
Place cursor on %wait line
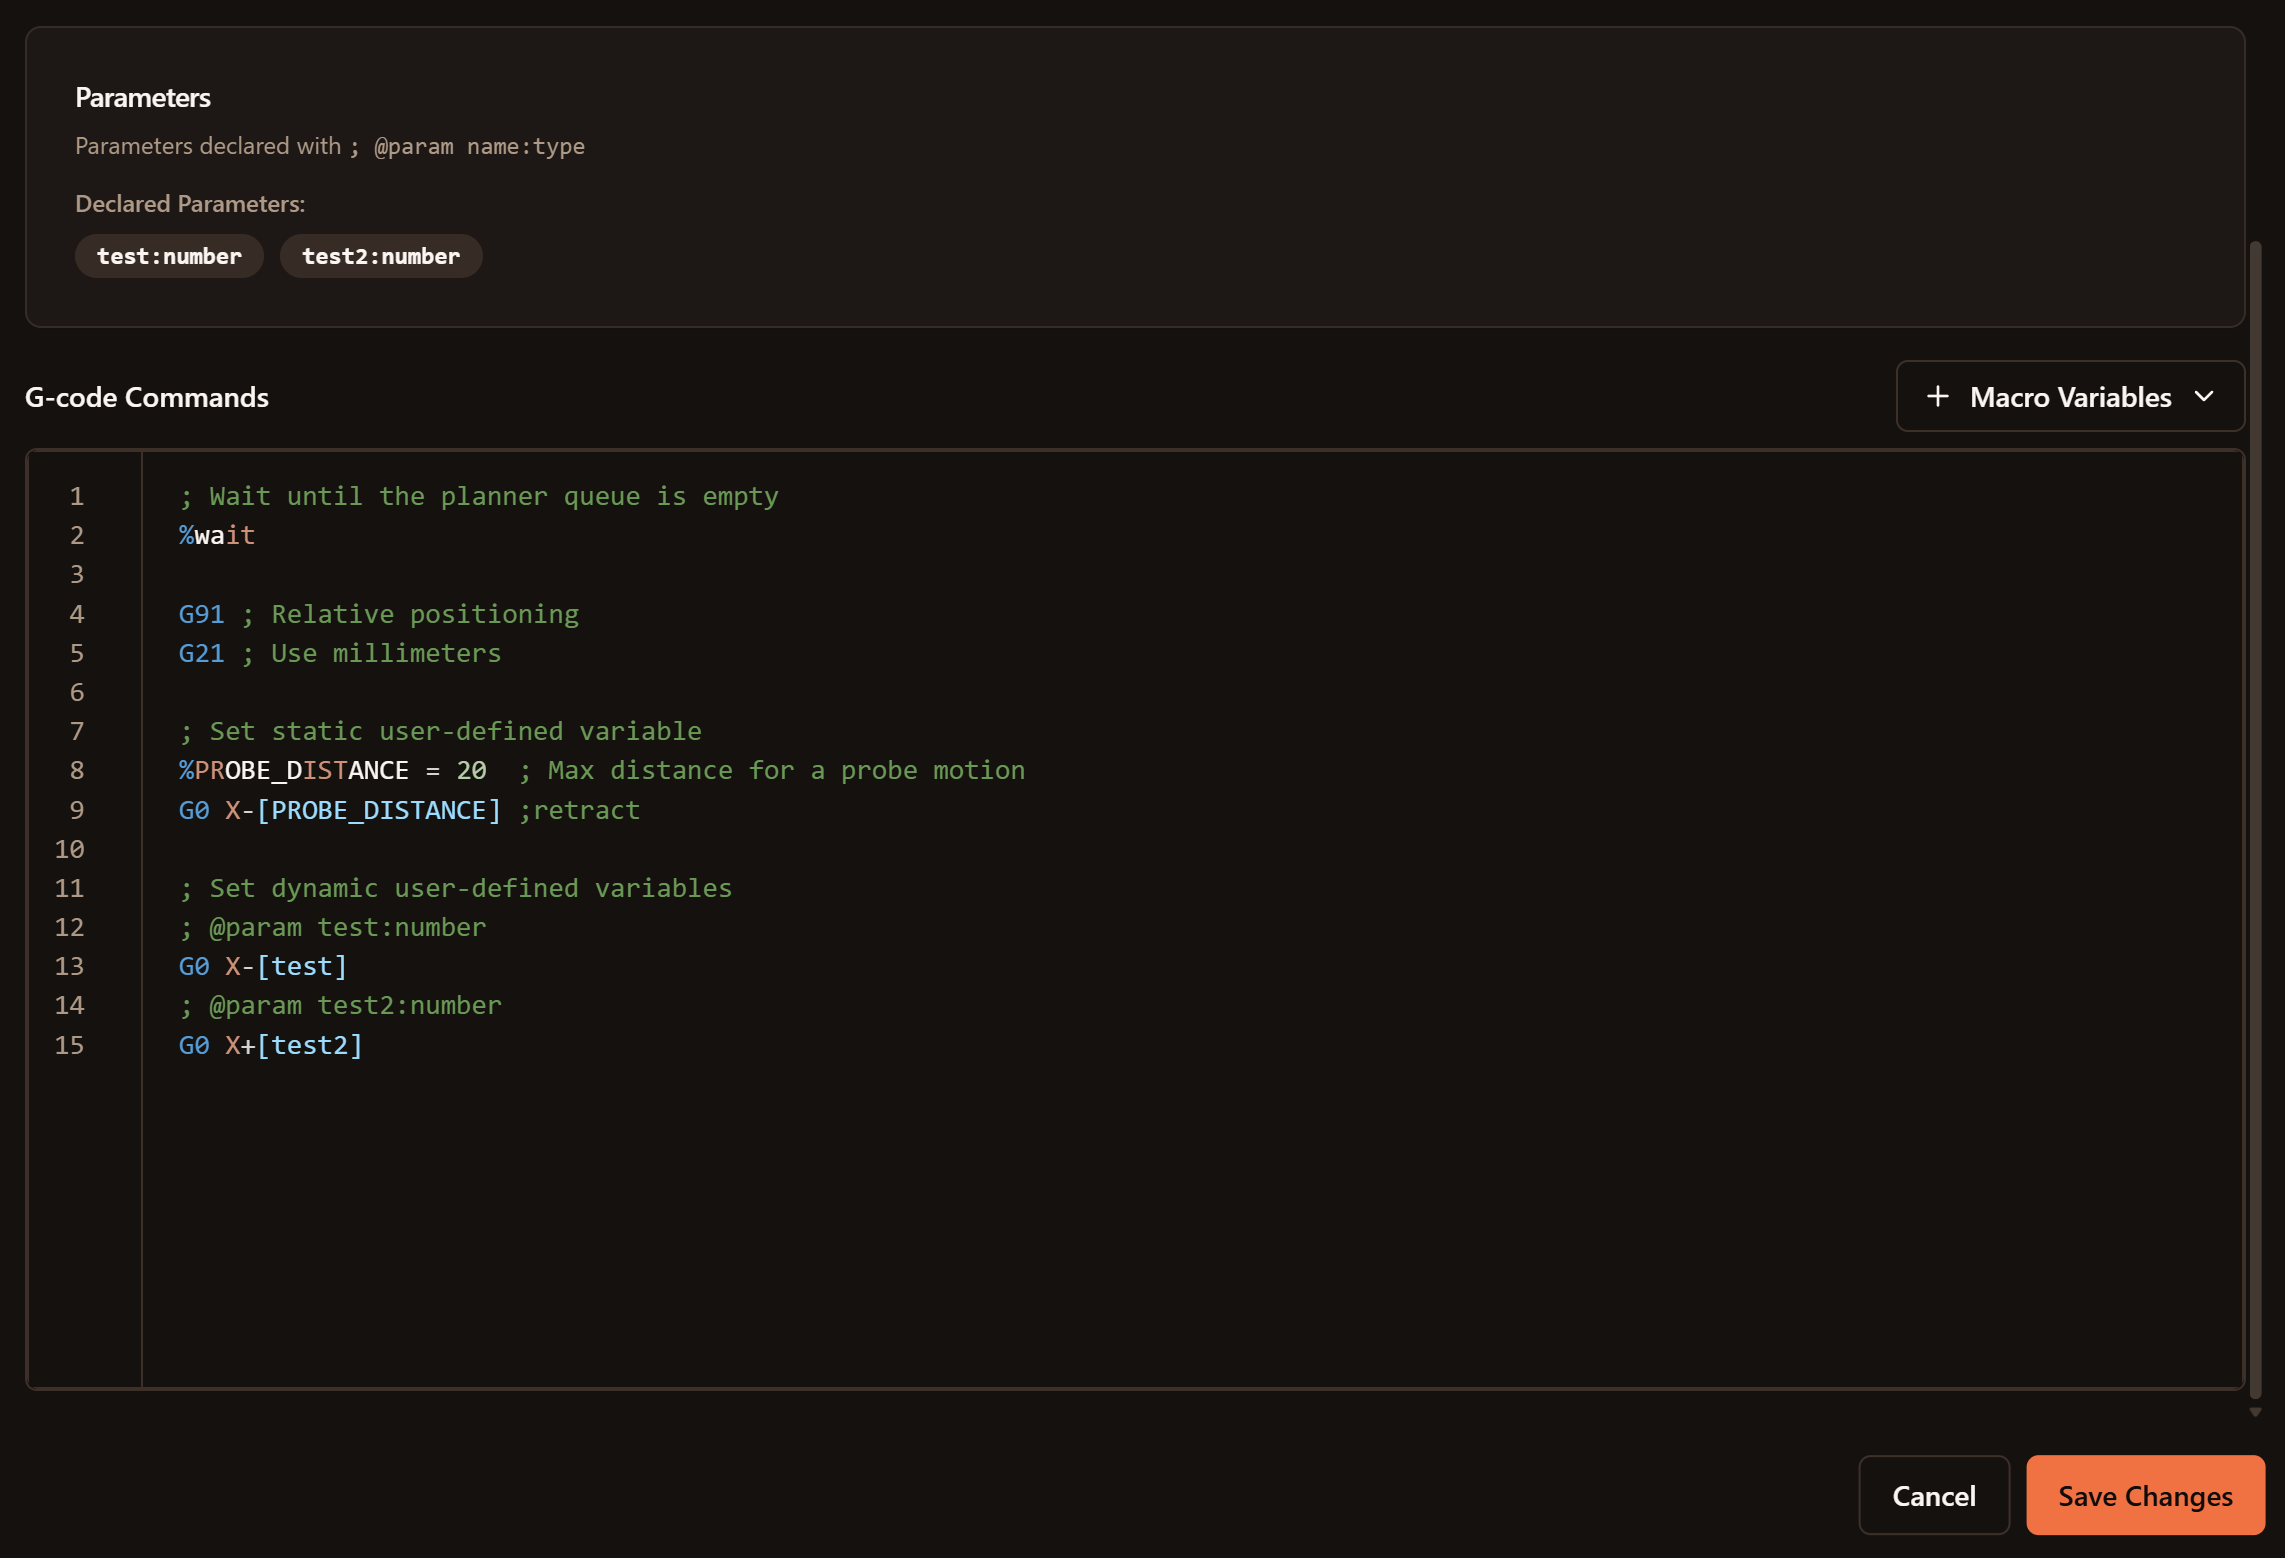tap(217, 536)
